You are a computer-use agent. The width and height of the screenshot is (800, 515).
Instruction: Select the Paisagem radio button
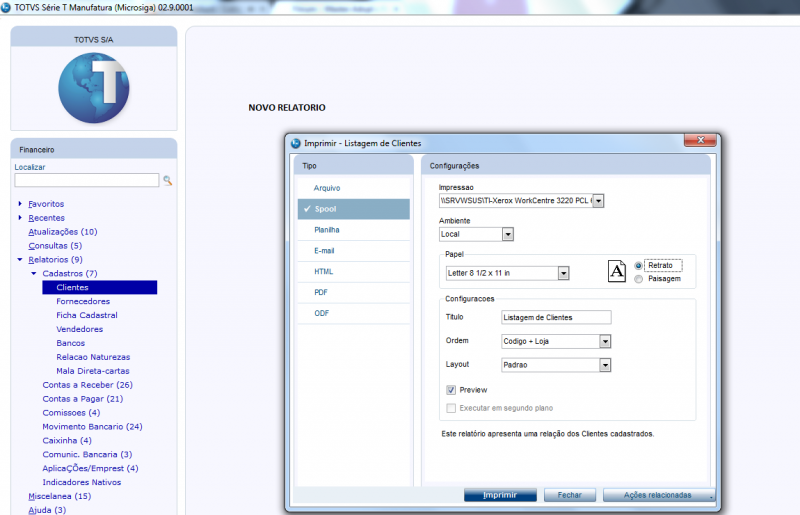[638, 279]
